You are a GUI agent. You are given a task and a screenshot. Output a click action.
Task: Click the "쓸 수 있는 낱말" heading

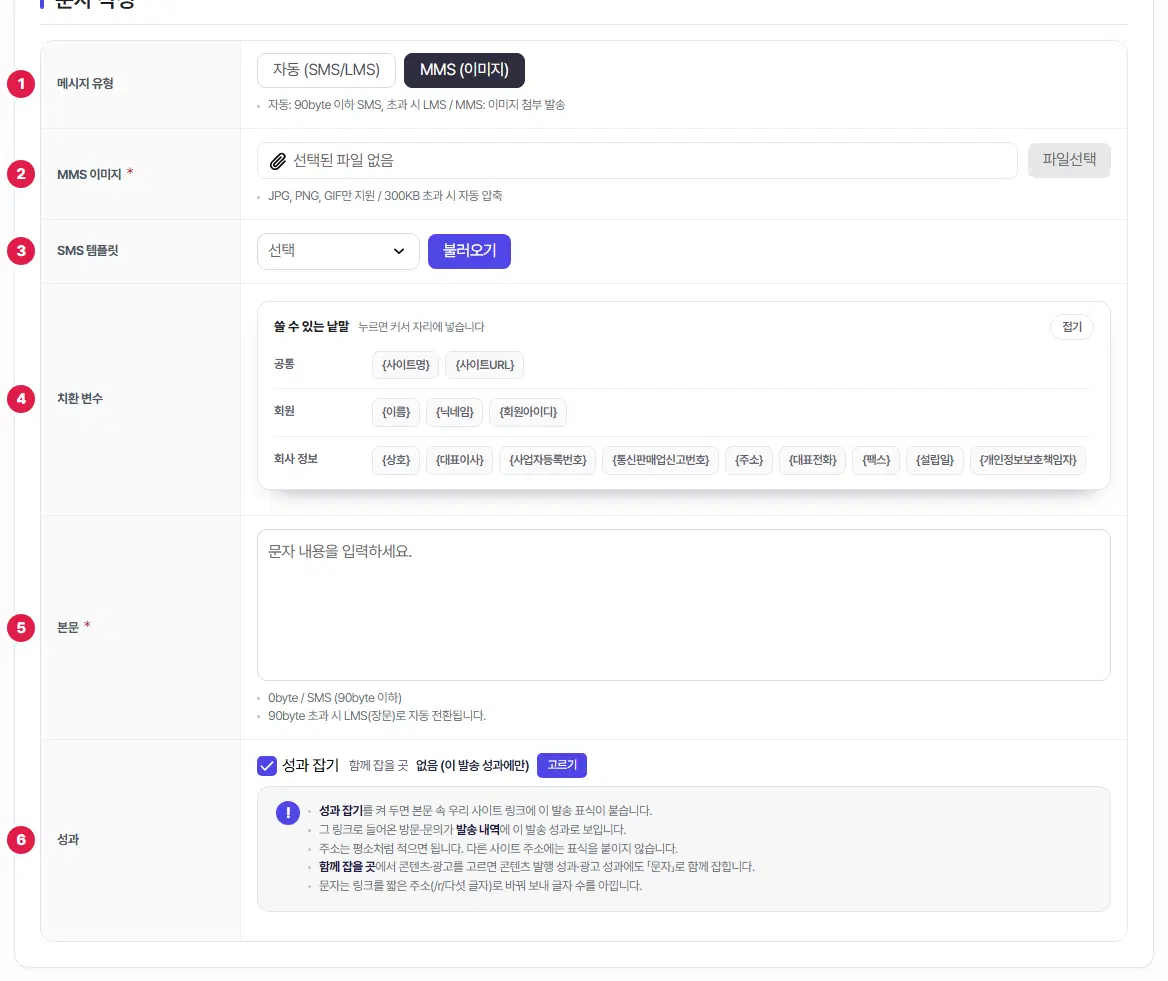[311, 326]
